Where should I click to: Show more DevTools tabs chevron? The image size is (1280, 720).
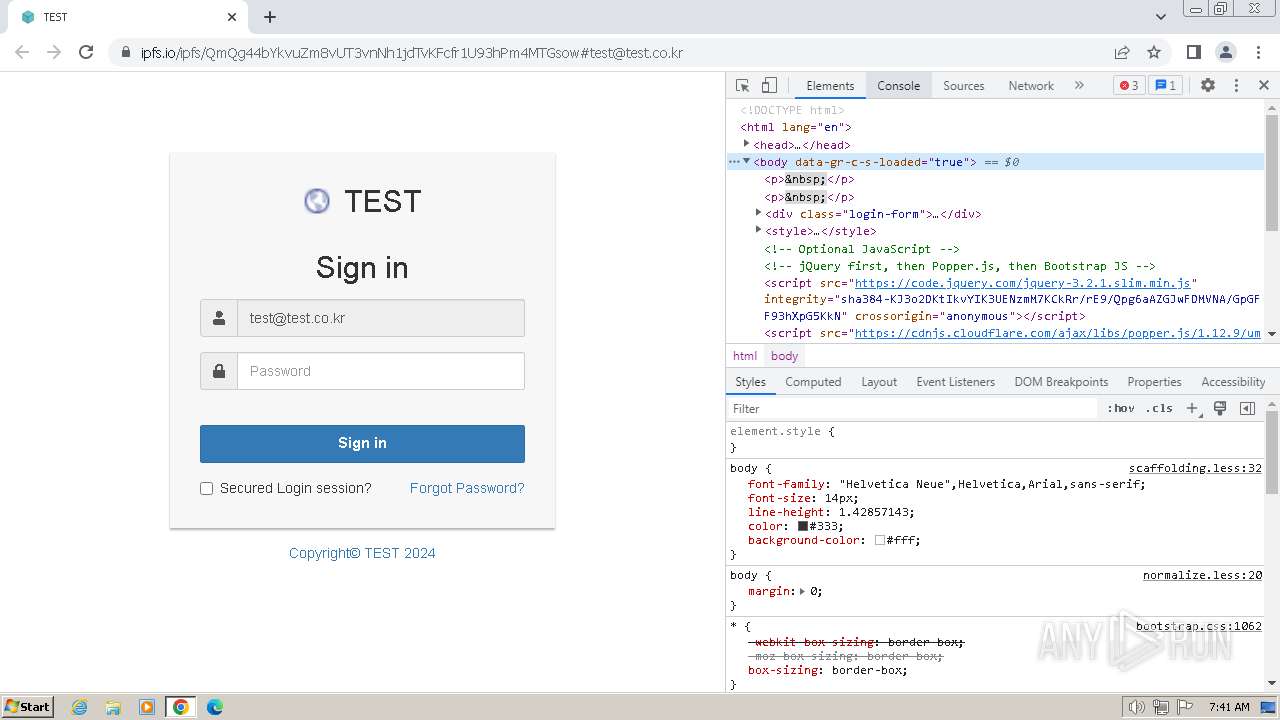(1079, 86)
